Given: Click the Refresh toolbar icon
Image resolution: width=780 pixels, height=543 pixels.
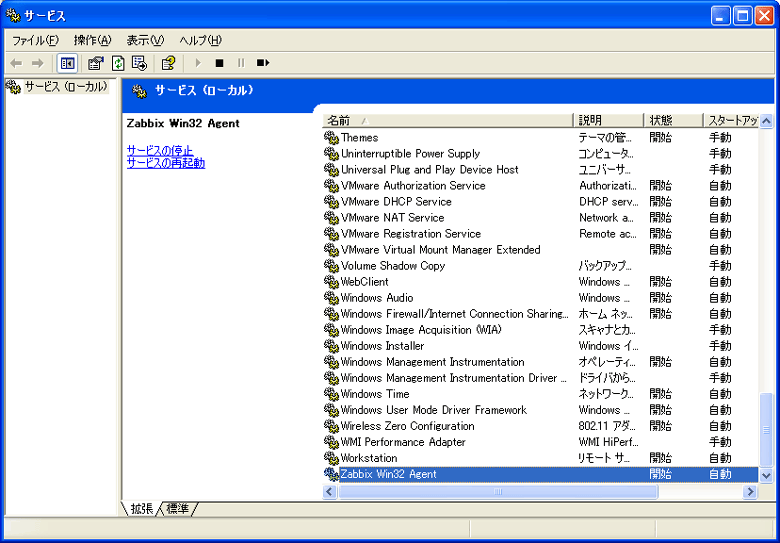Looking at the screenshot, I should (x=118, y=63).
